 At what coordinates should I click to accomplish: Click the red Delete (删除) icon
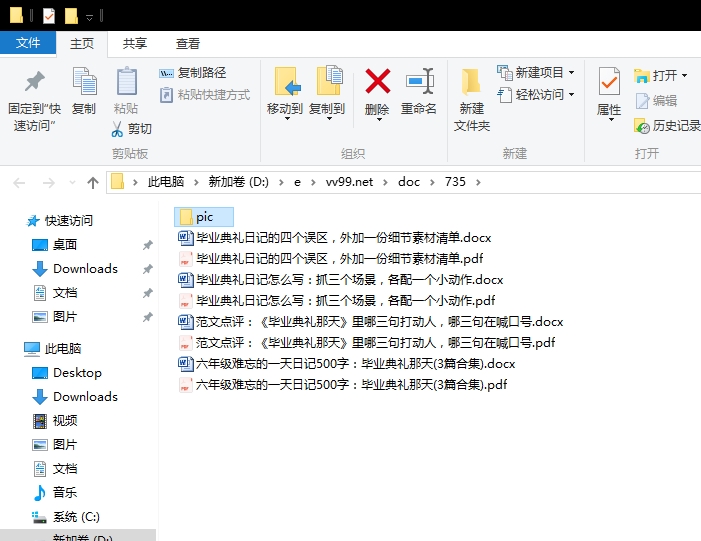pos(377,81)
